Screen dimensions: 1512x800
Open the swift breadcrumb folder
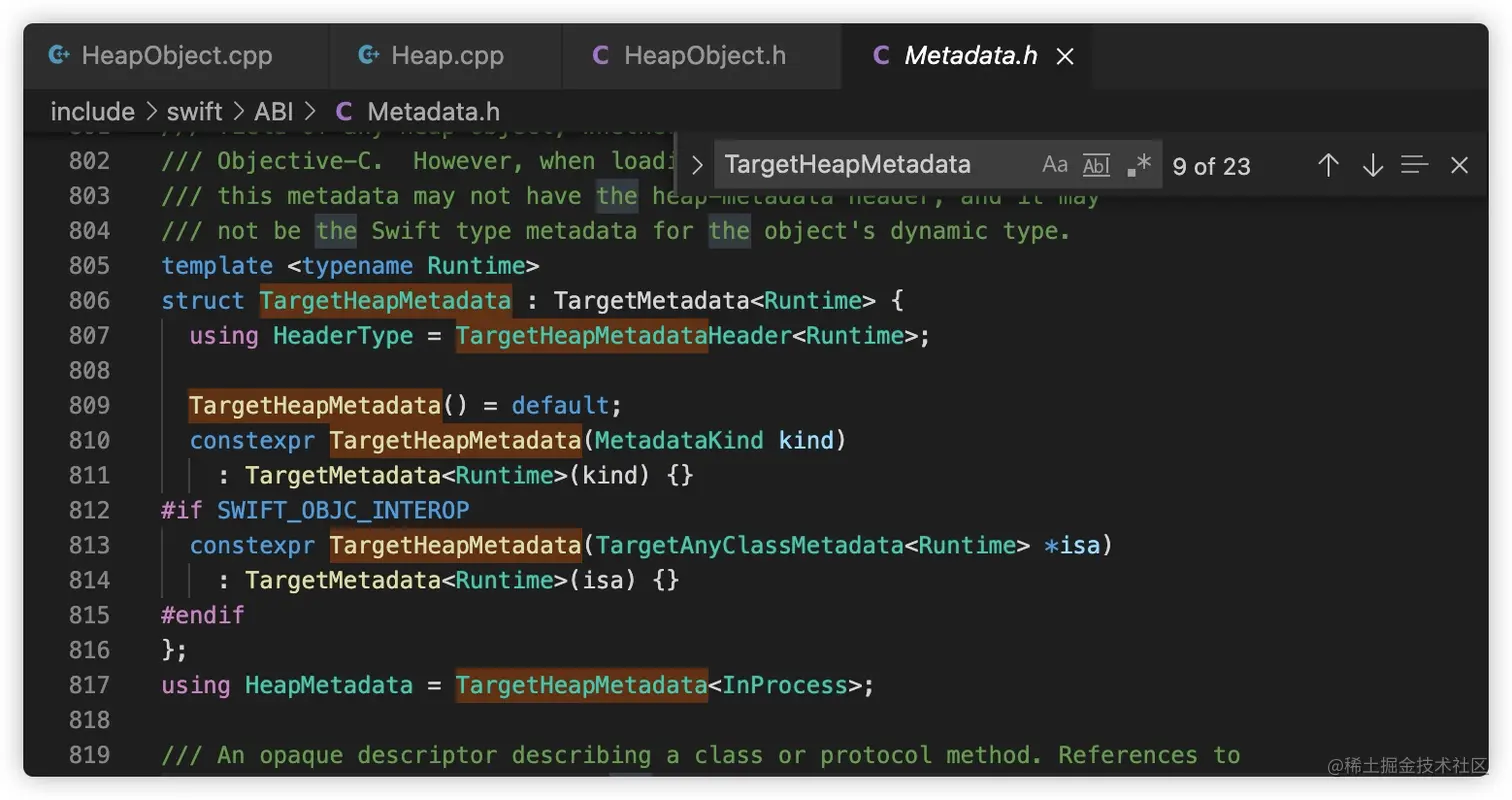pyautogui.click(x=194, y=112)
